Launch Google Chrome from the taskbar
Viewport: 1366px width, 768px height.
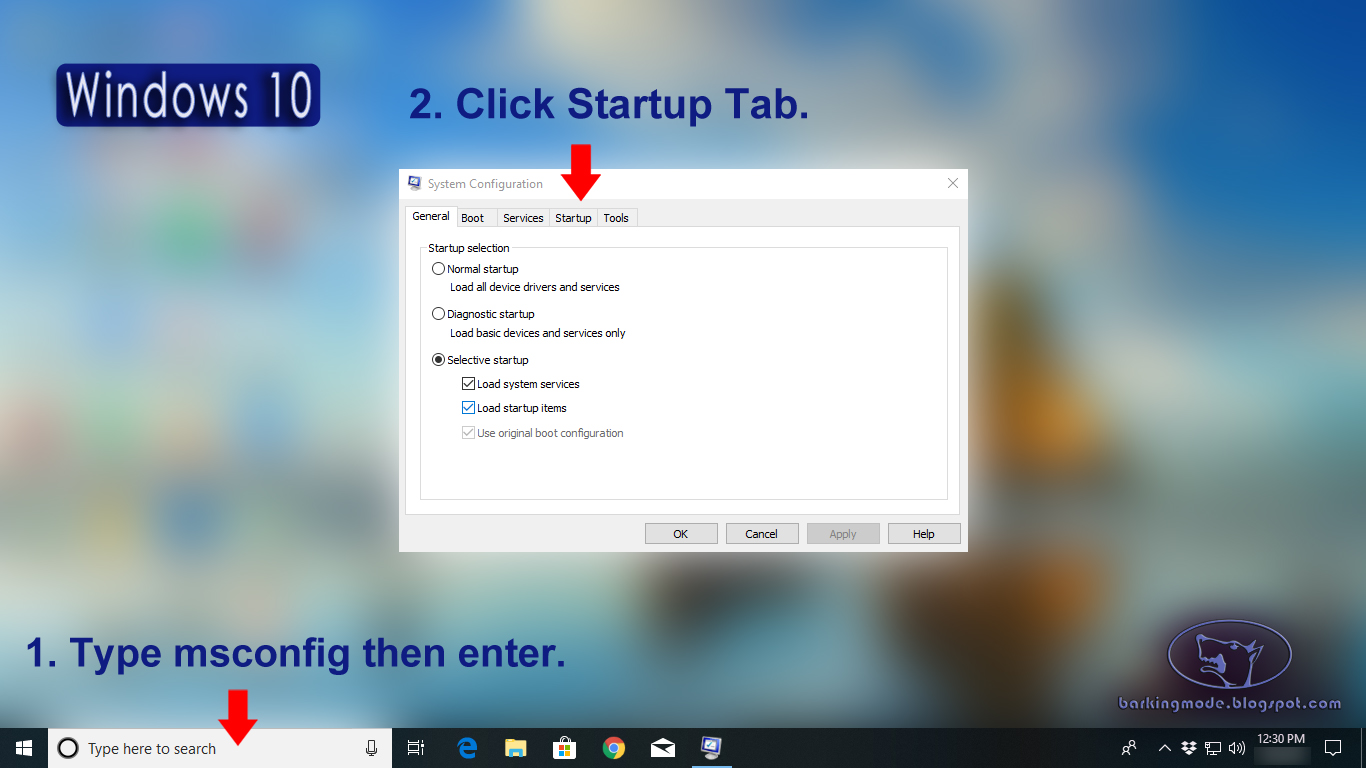point(613,747)
